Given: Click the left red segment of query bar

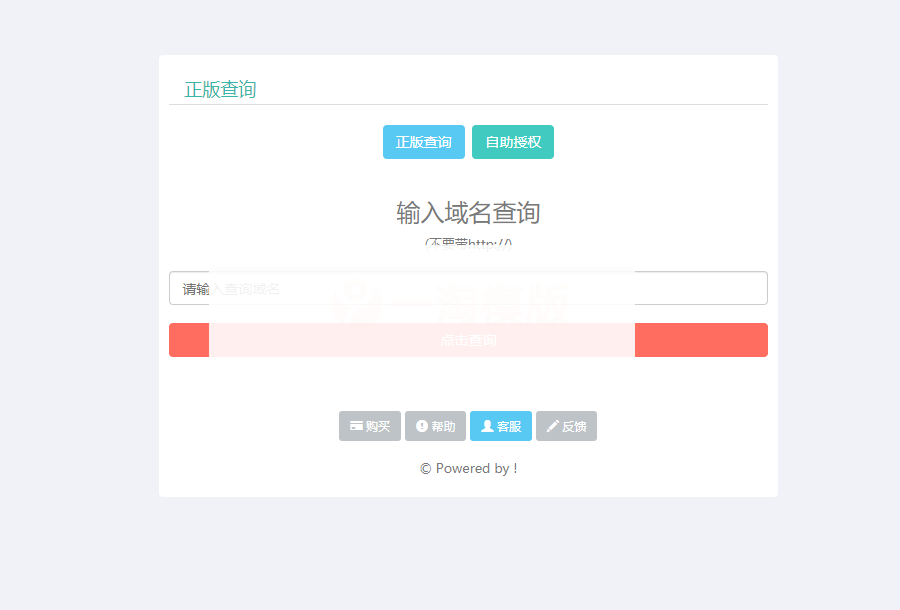Looking at the screenshot, I should (x=188, y=340).
